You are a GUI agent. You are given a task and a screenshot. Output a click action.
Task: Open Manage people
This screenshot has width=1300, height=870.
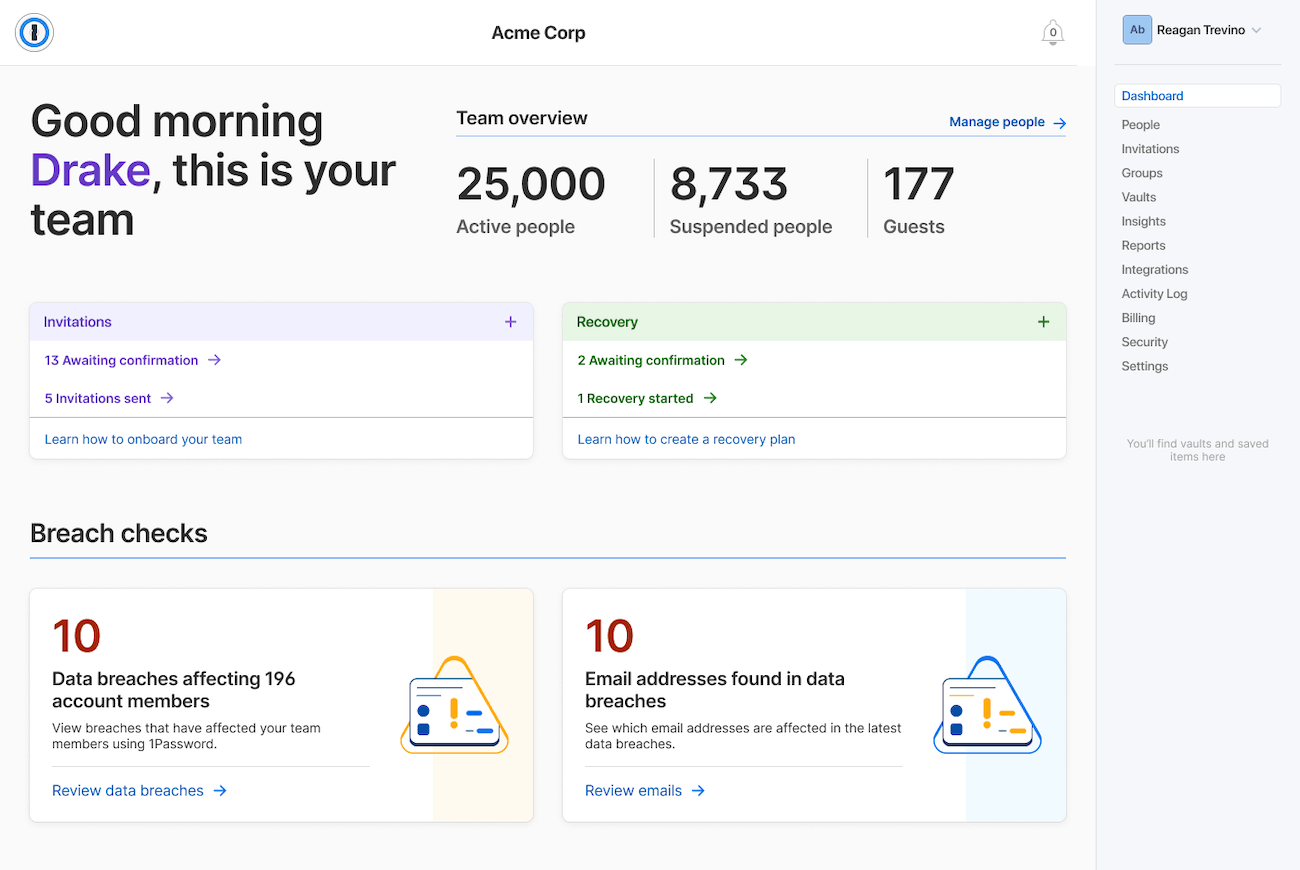point(997,122)
